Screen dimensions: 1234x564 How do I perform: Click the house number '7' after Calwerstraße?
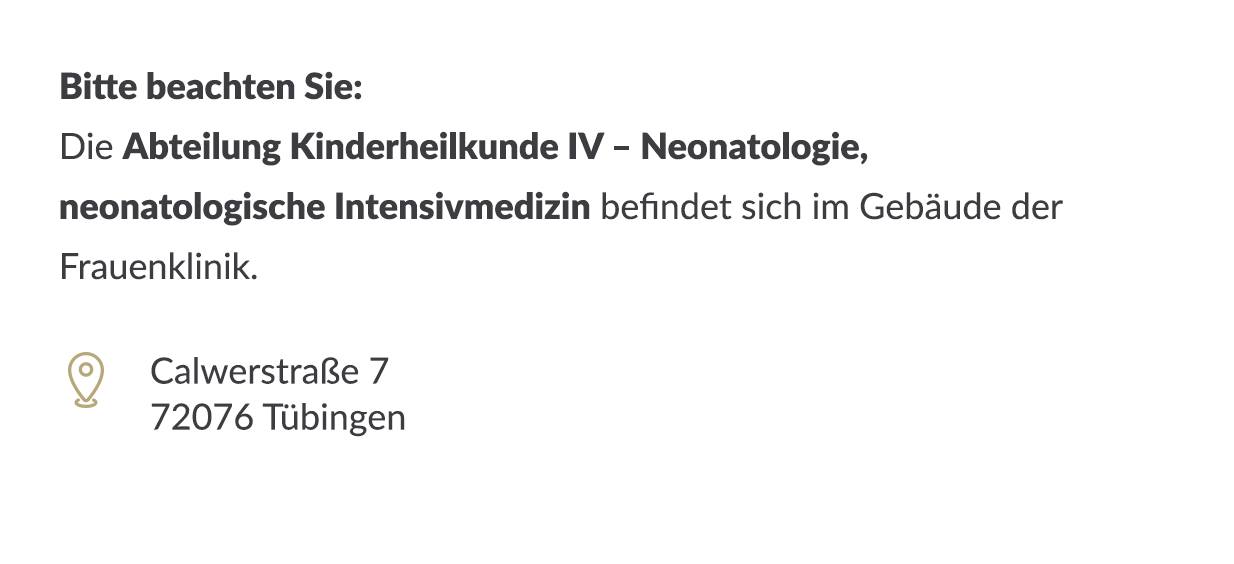[378, 372]
